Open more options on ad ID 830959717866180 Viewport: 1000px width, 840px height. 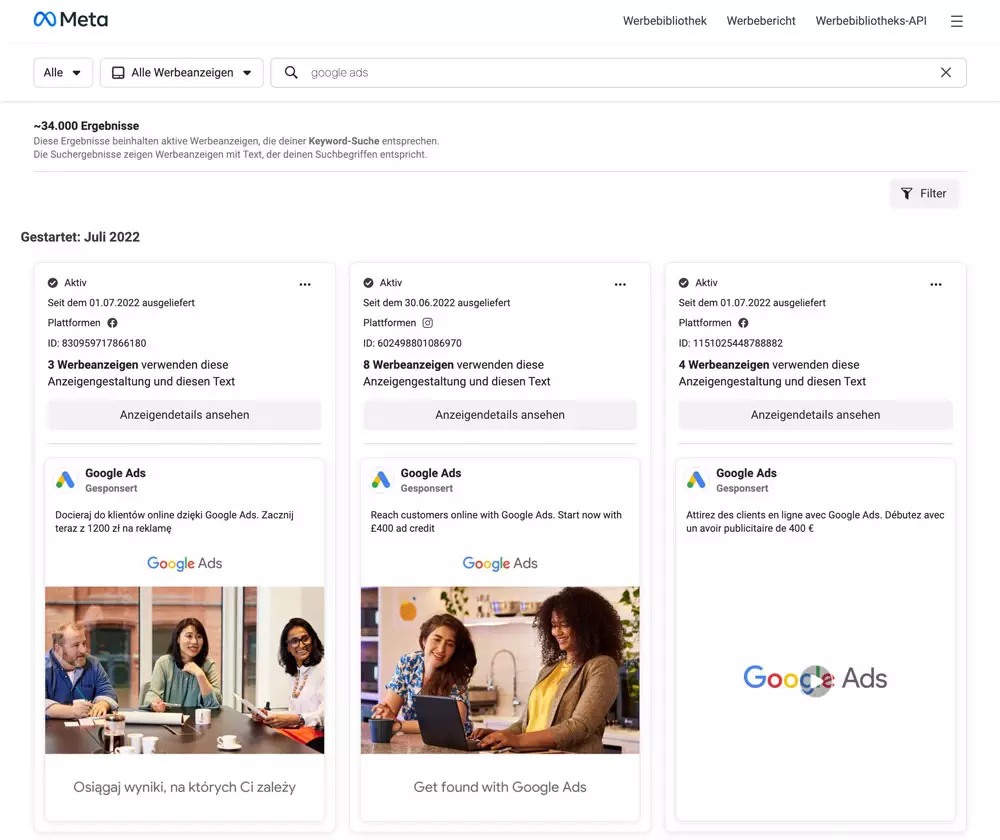305,284
